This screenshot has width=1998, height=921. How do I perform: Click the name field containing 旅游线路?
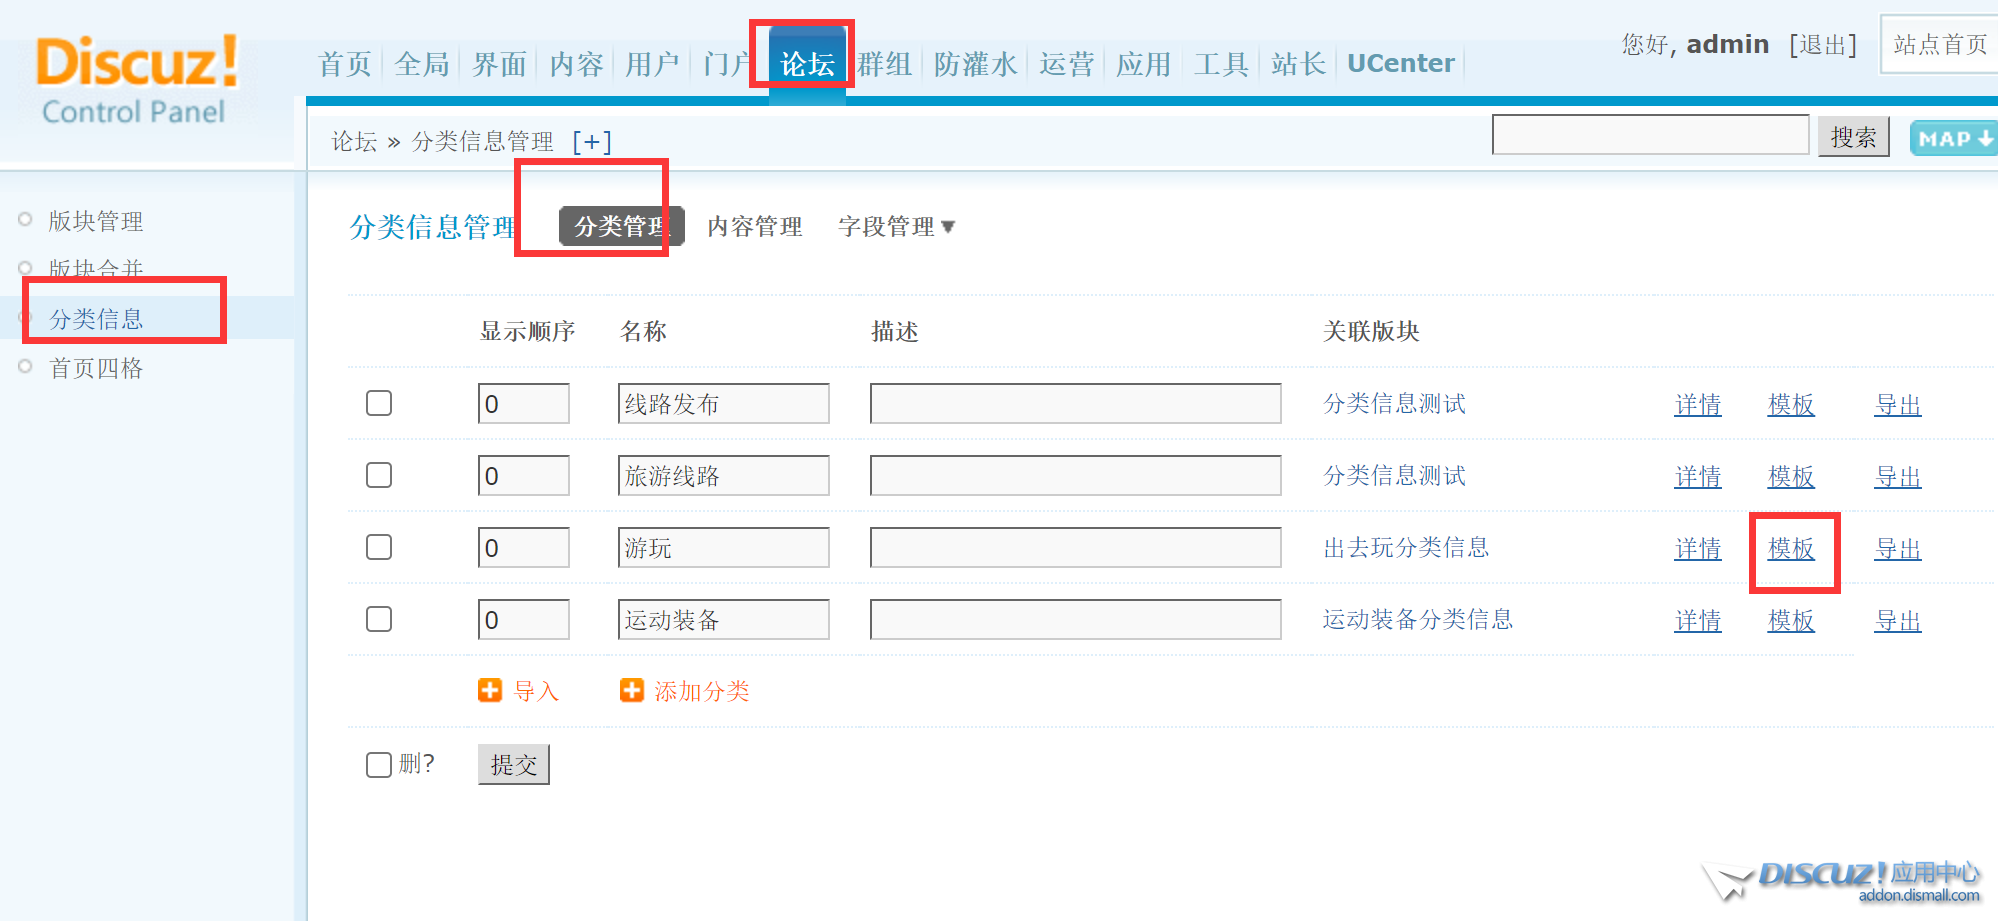click(x=724, y=476)
